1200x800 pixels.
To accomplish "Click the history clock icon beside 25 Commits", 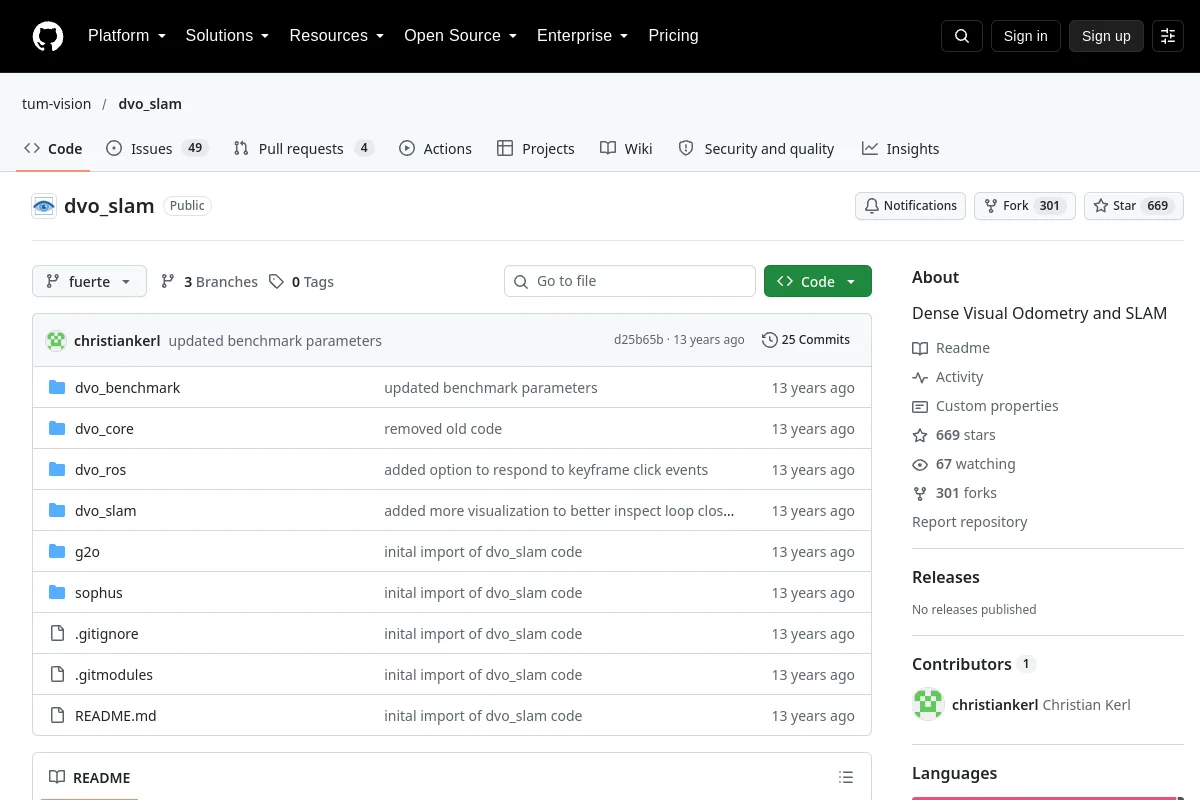I will pyautogui.click(x=769, y=340).
